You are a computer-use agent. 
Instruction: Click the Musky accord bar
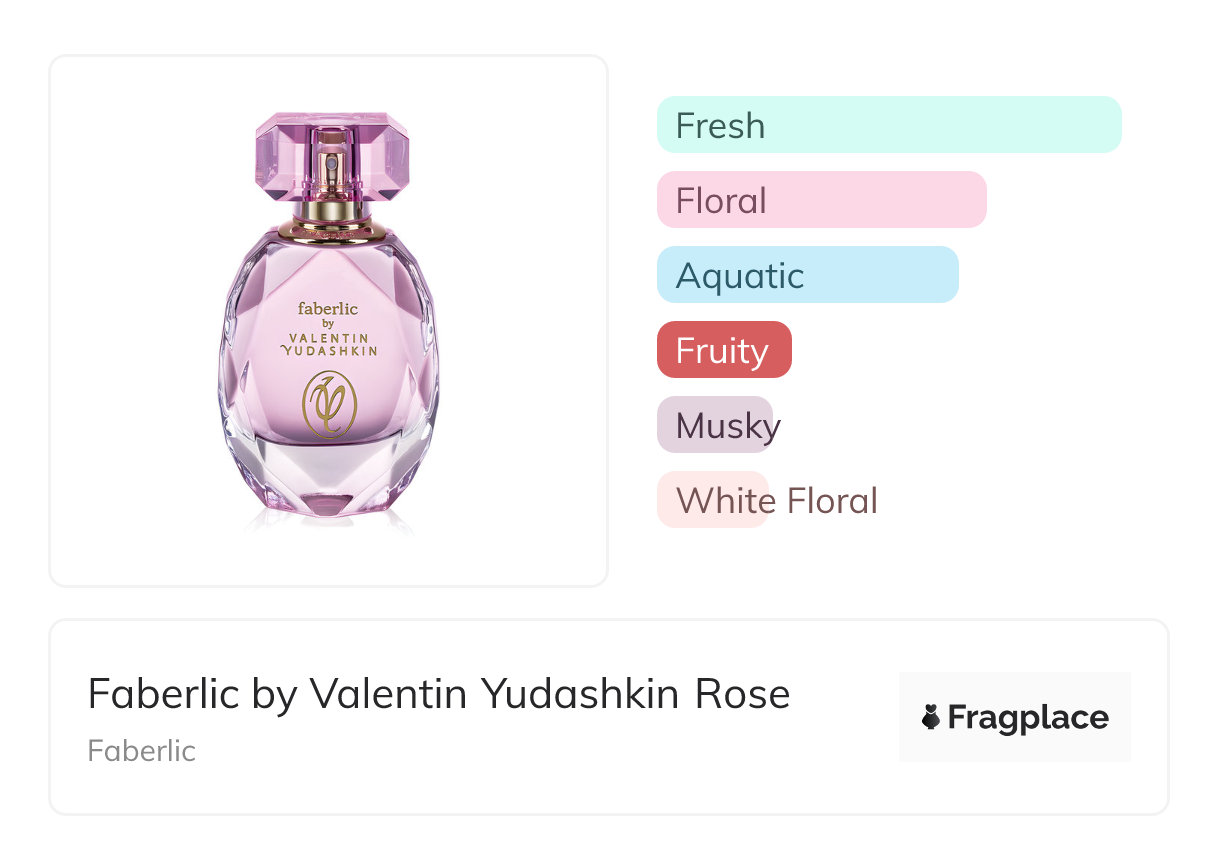[x=715, y=425]
